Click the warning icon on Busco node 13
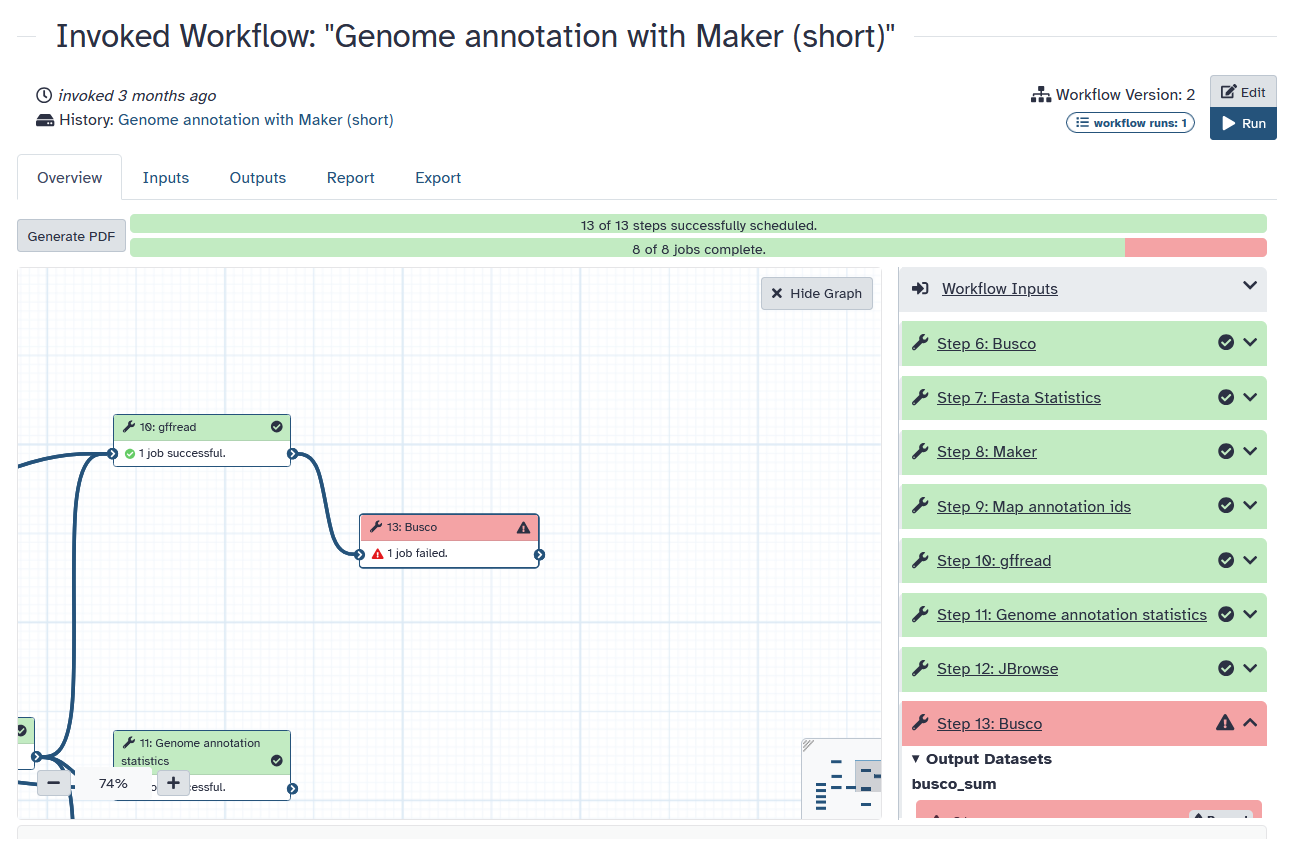The width and height of the screenshot is (1297, 854). pyautogui.click(x=523, y=527)
